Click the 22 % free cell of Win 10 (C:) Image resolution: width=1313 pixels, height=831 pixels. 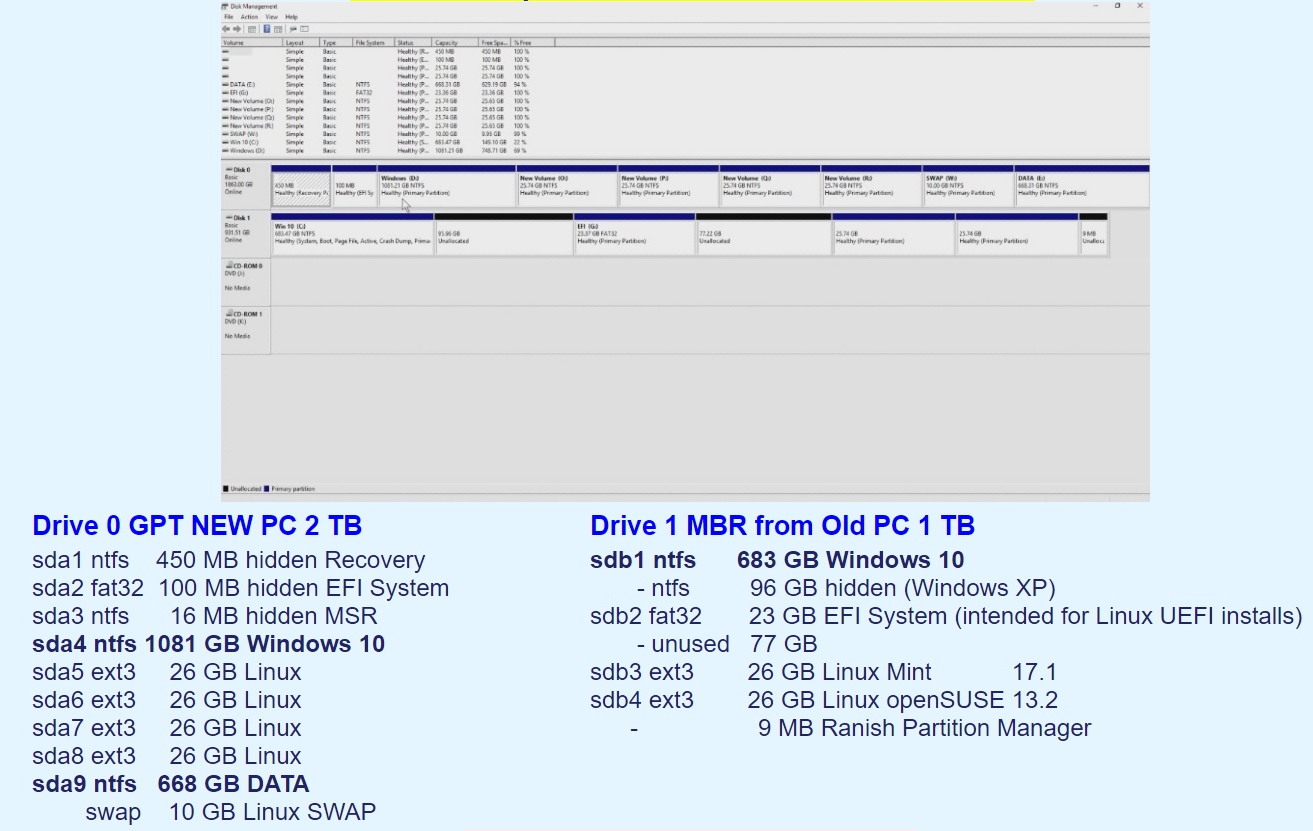[519, 142]
